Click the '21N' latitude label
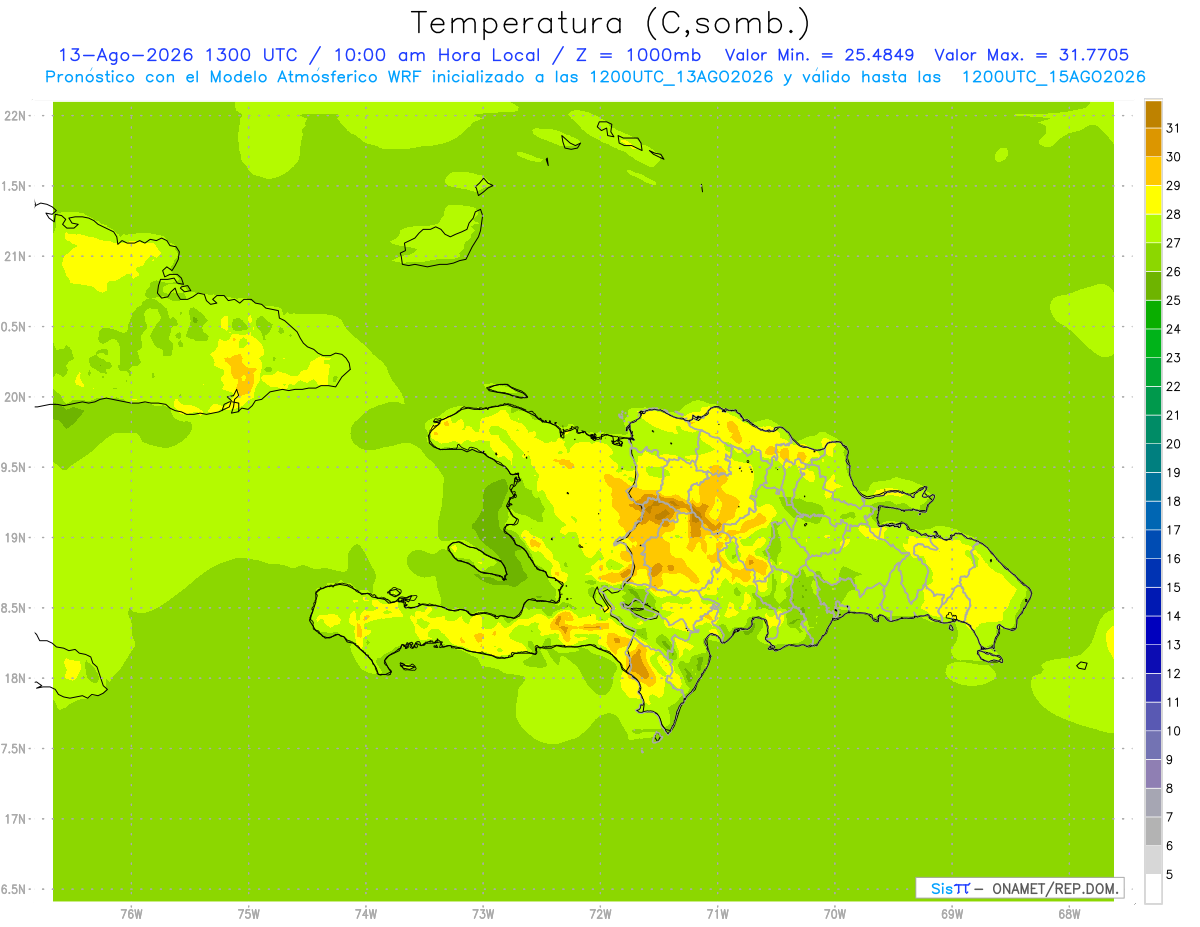Viewport: 1200px width, 927px height. pyautogui.click(x=15, y=256)
